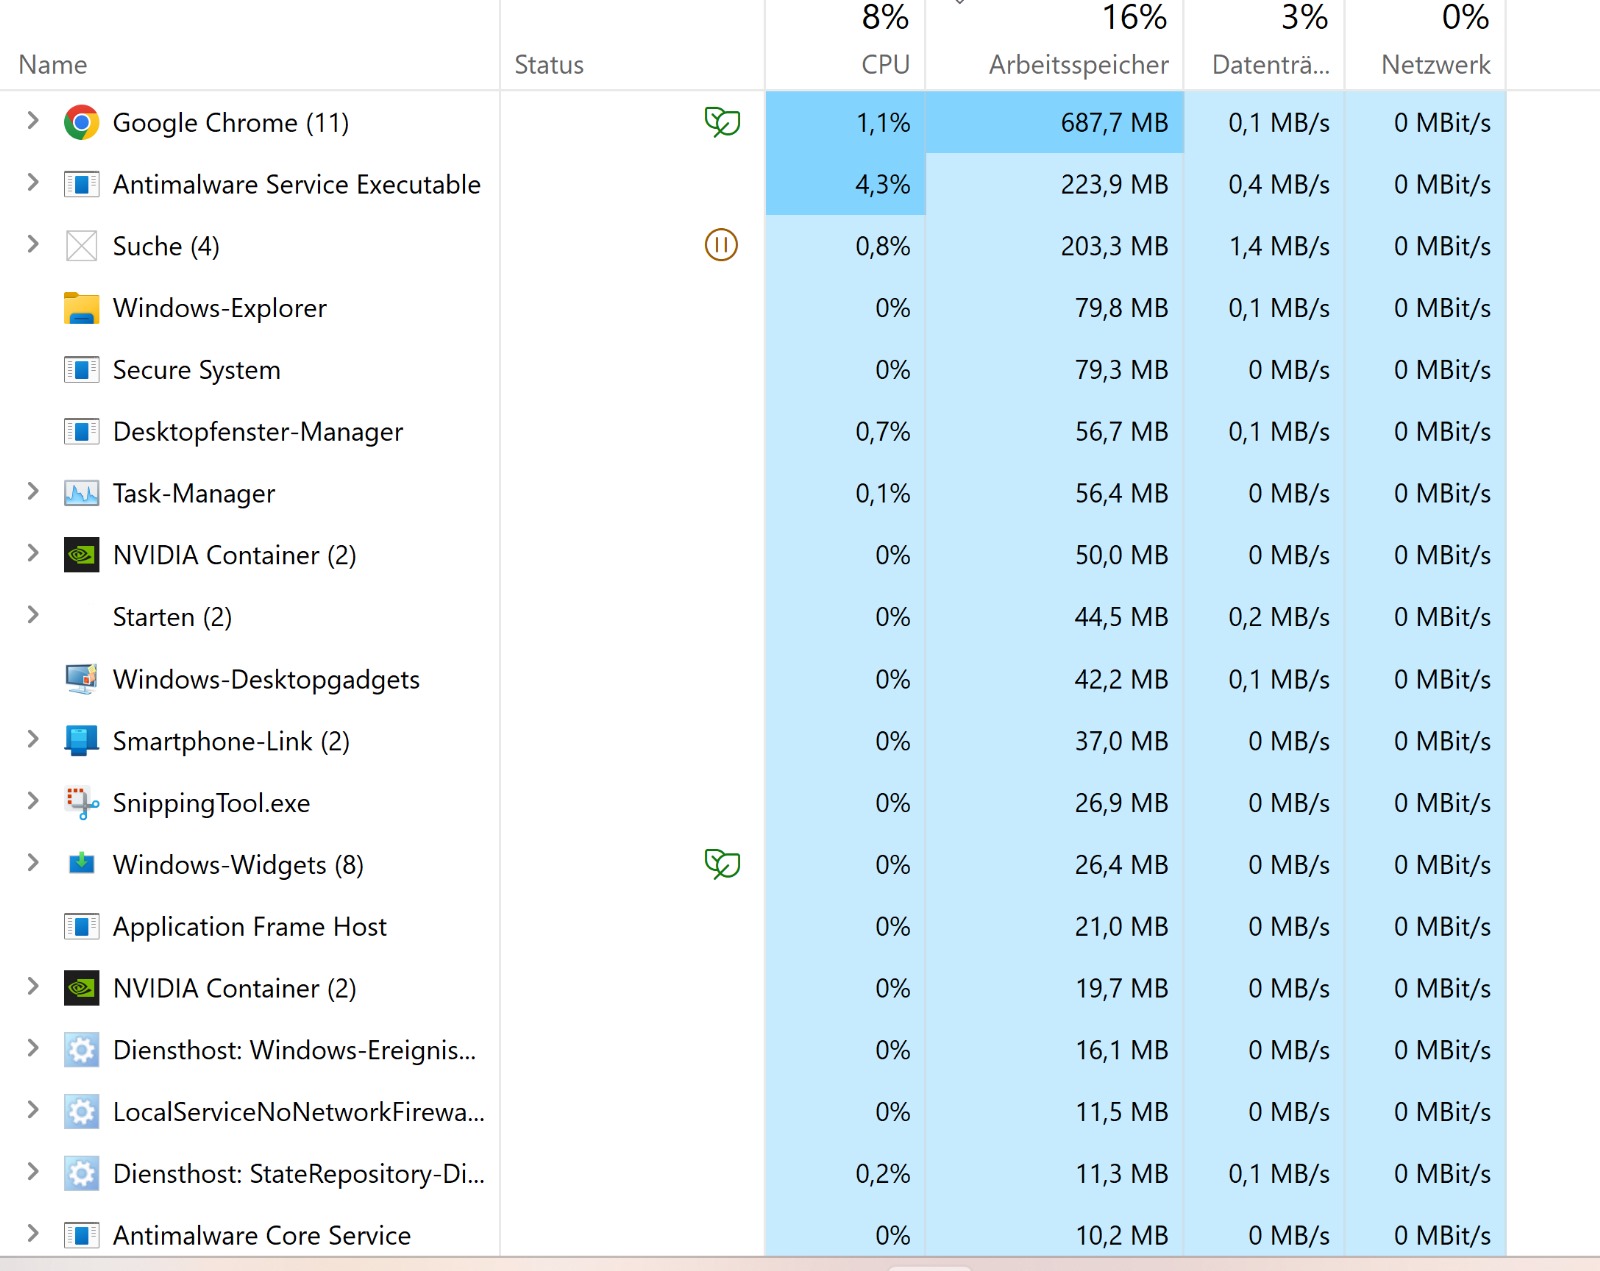Click the 1,4 MB/s disk cell
This screenshot has height=1271, width=1600.
1265,246
